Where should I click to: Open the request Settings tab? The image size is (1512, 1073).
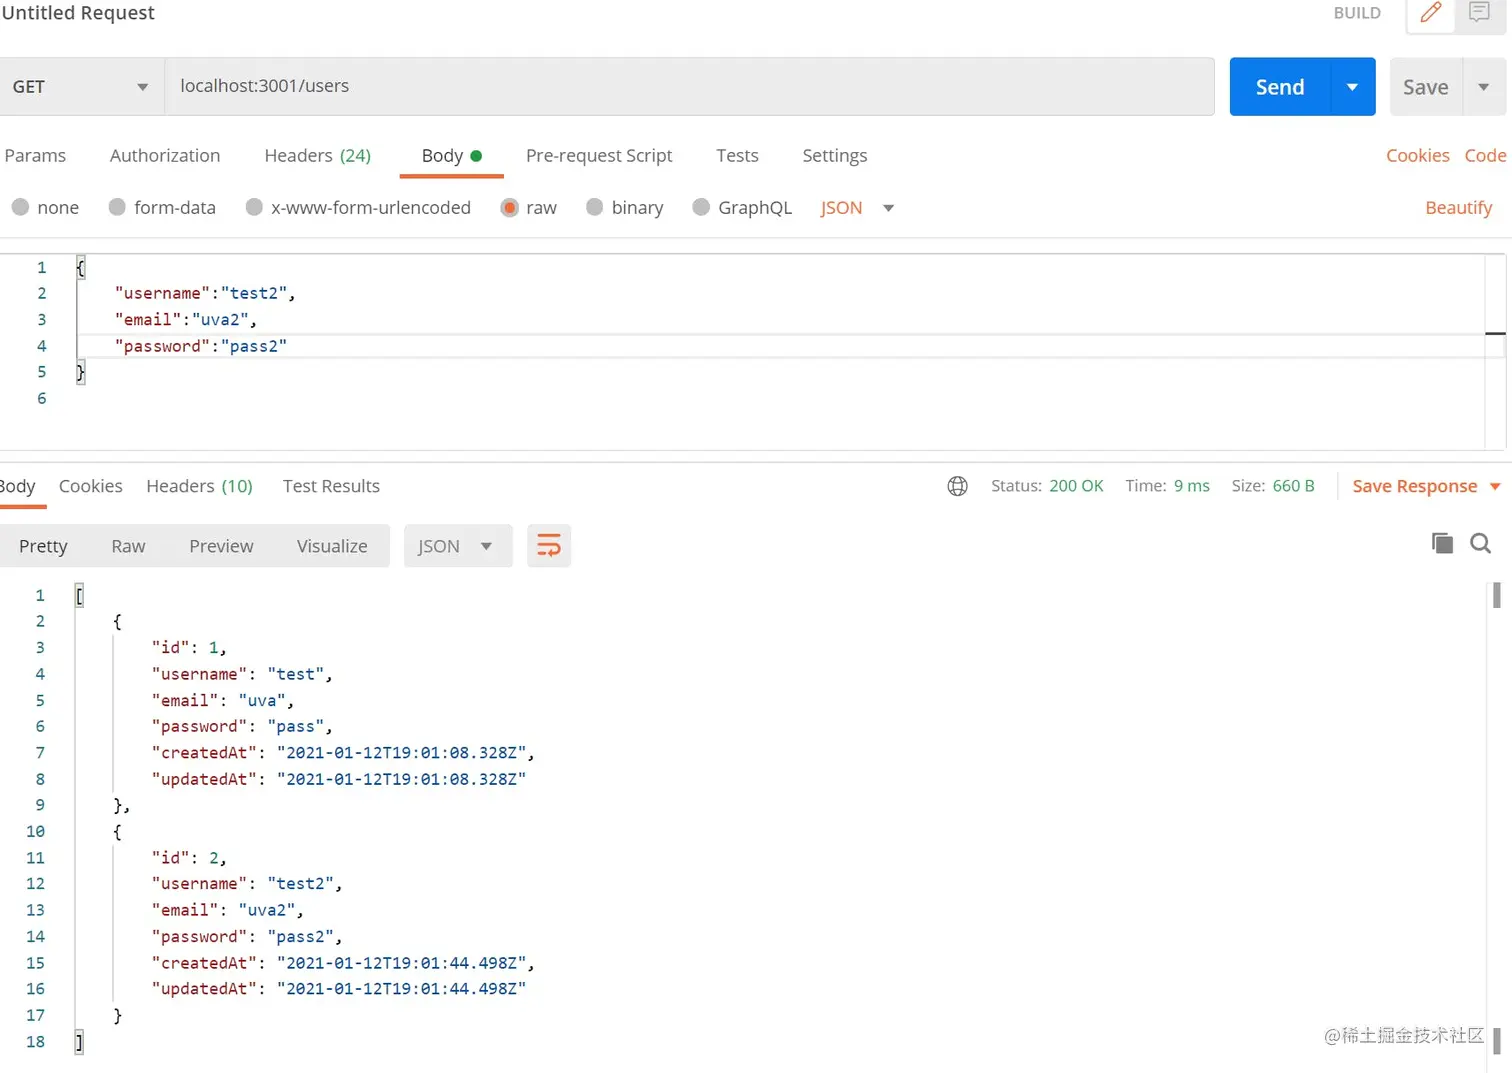pyautogui.click(x=835, y=156)
